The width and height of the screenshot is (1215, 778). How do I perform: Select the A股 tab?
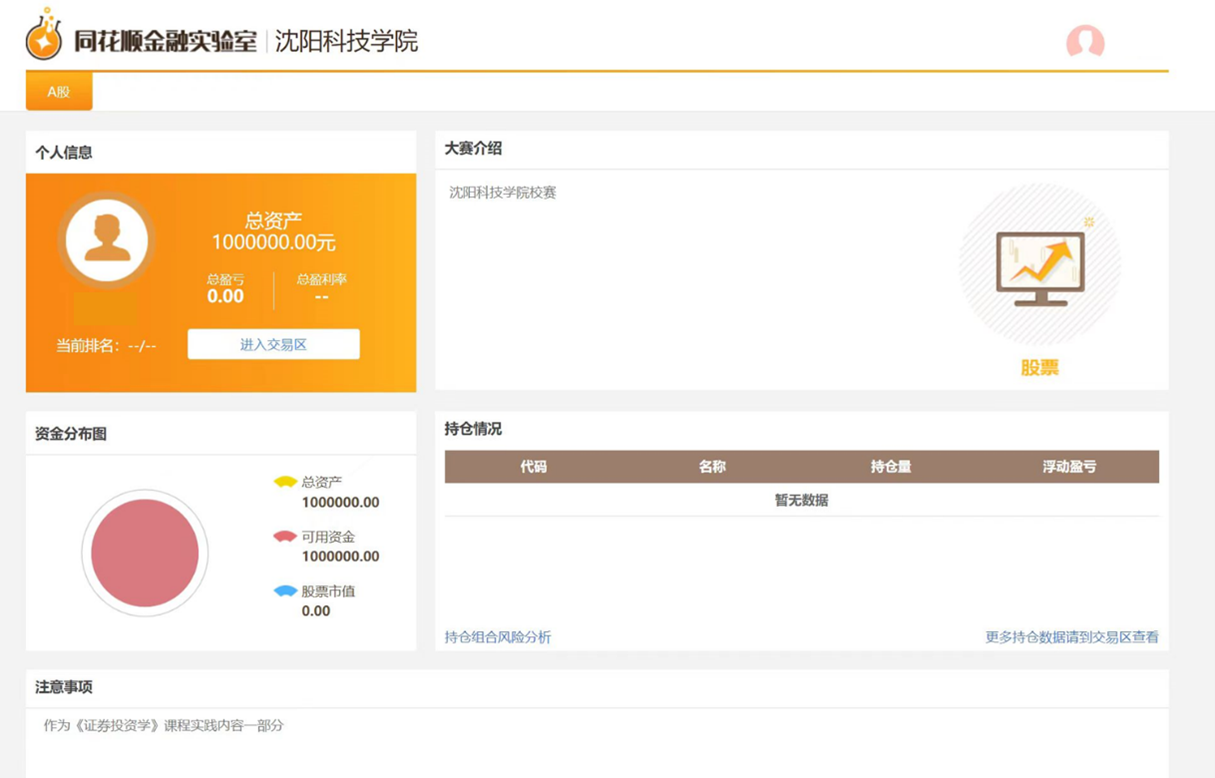[x=59, y=91]
